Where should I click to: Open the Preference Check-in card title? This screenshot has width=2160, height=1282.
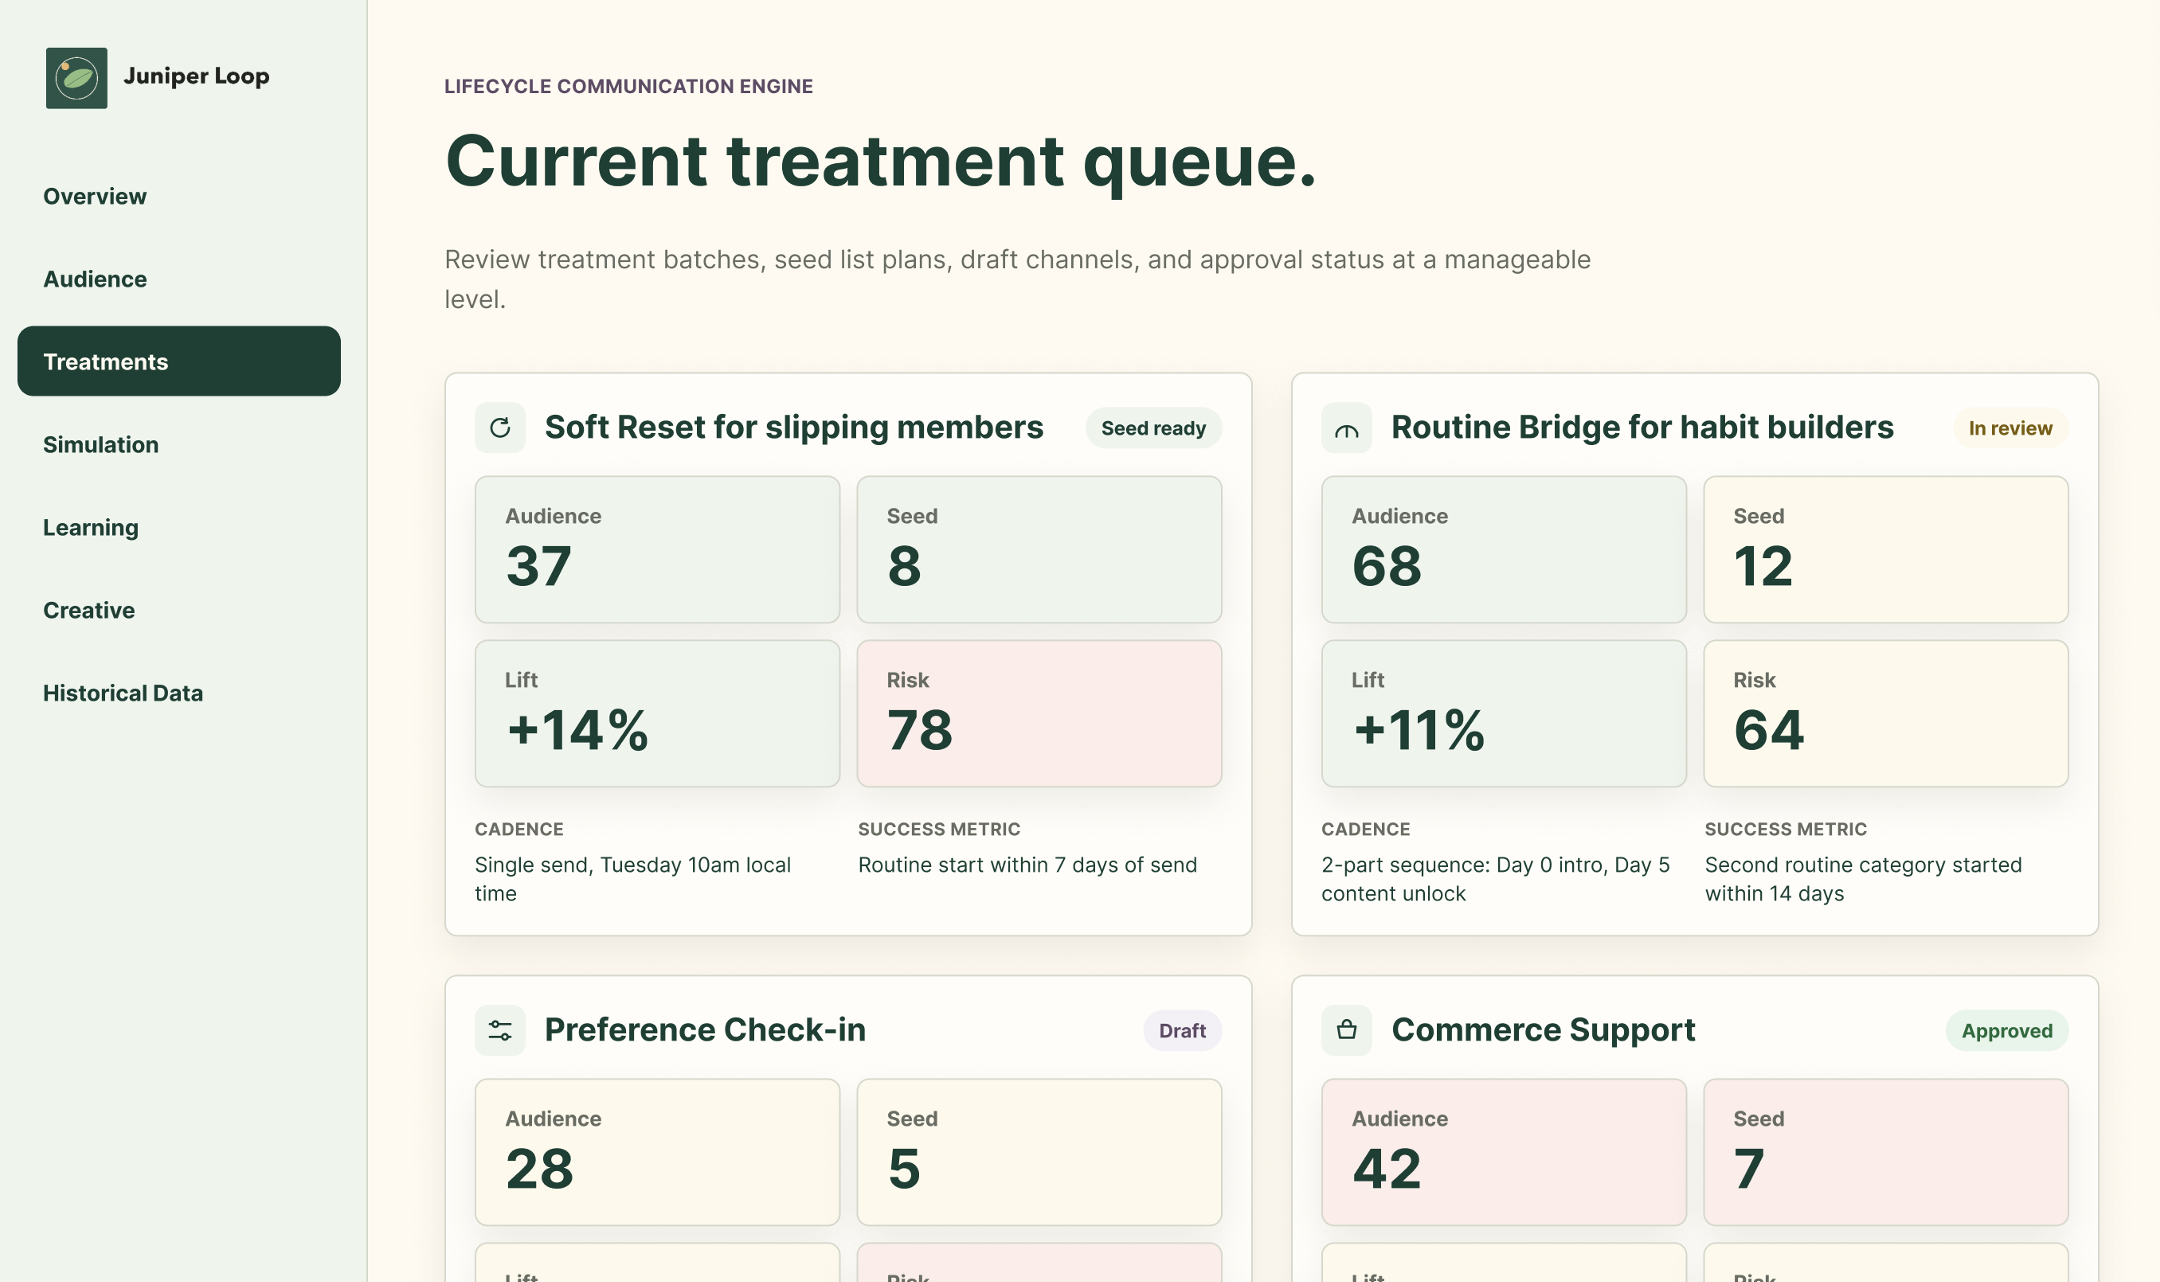pyautogui.click(x=705, y=1030)
